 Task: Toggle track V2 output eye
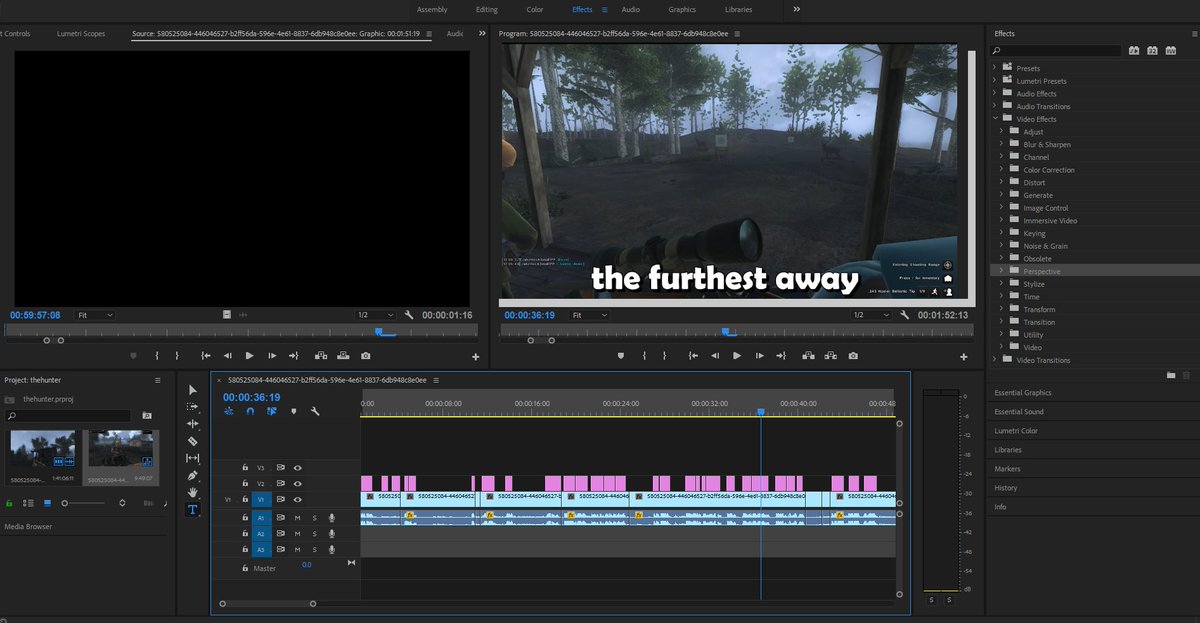click(x=297, y=483)
